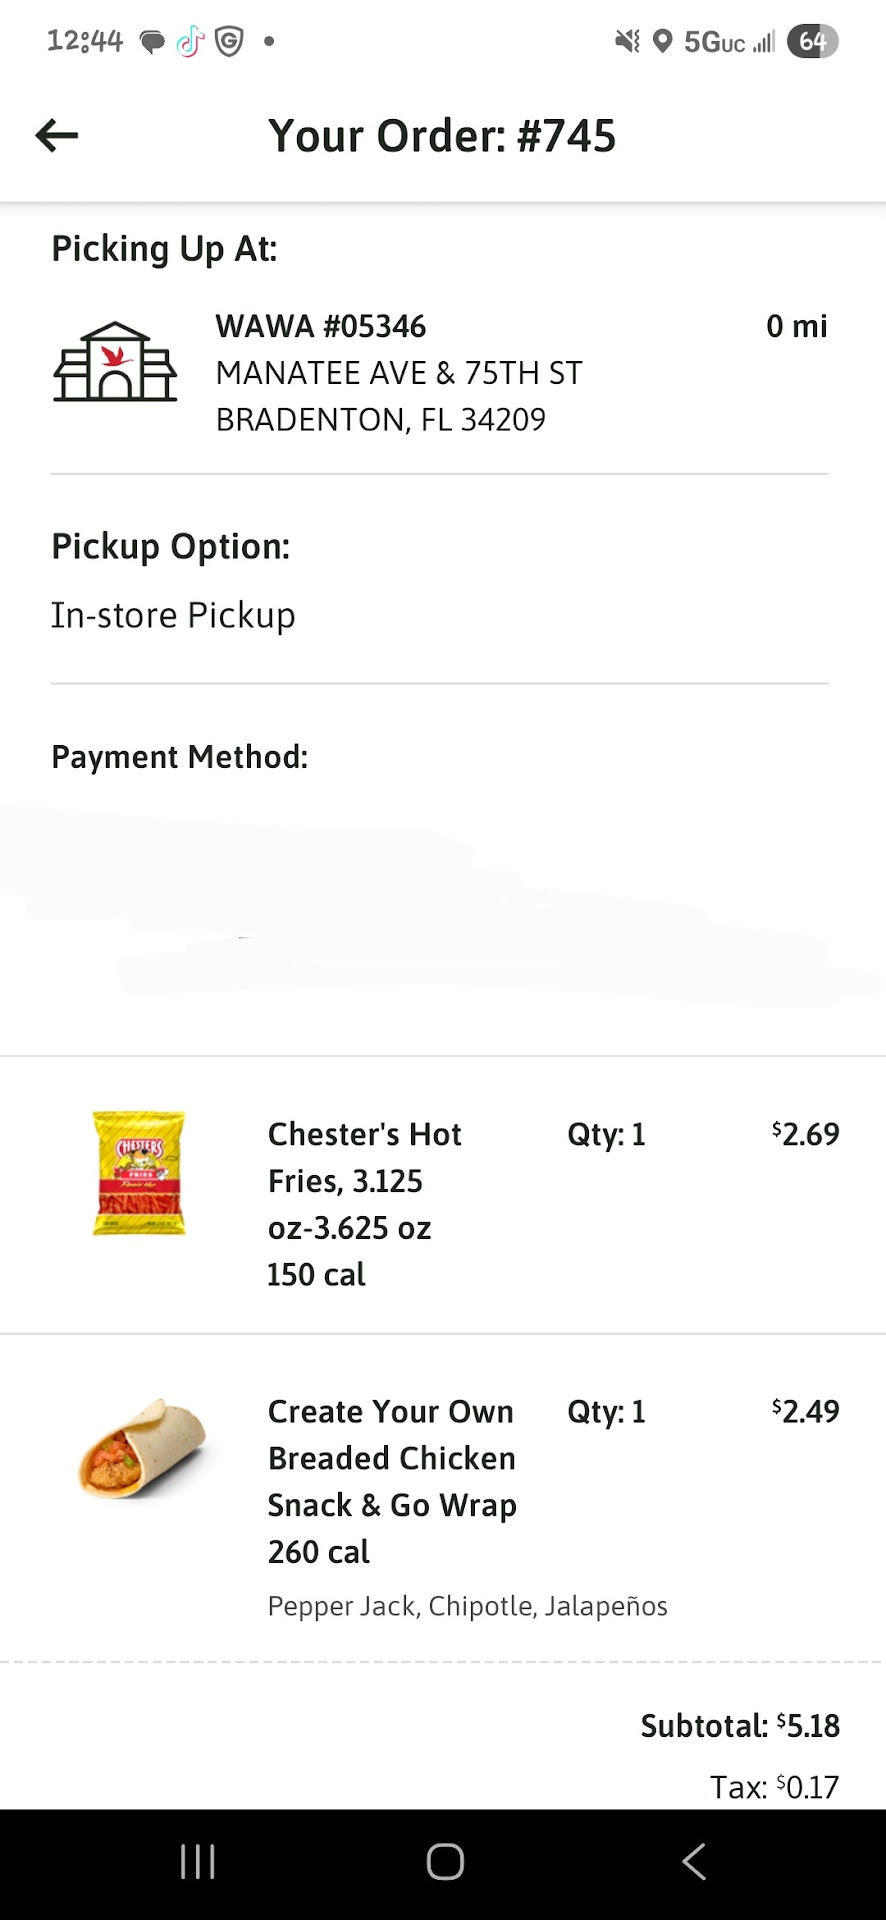Image resolution: width=886 pixels, height=1920 pixels.
Task: Open the chicken wrap product image
Action: (143, 1448)
